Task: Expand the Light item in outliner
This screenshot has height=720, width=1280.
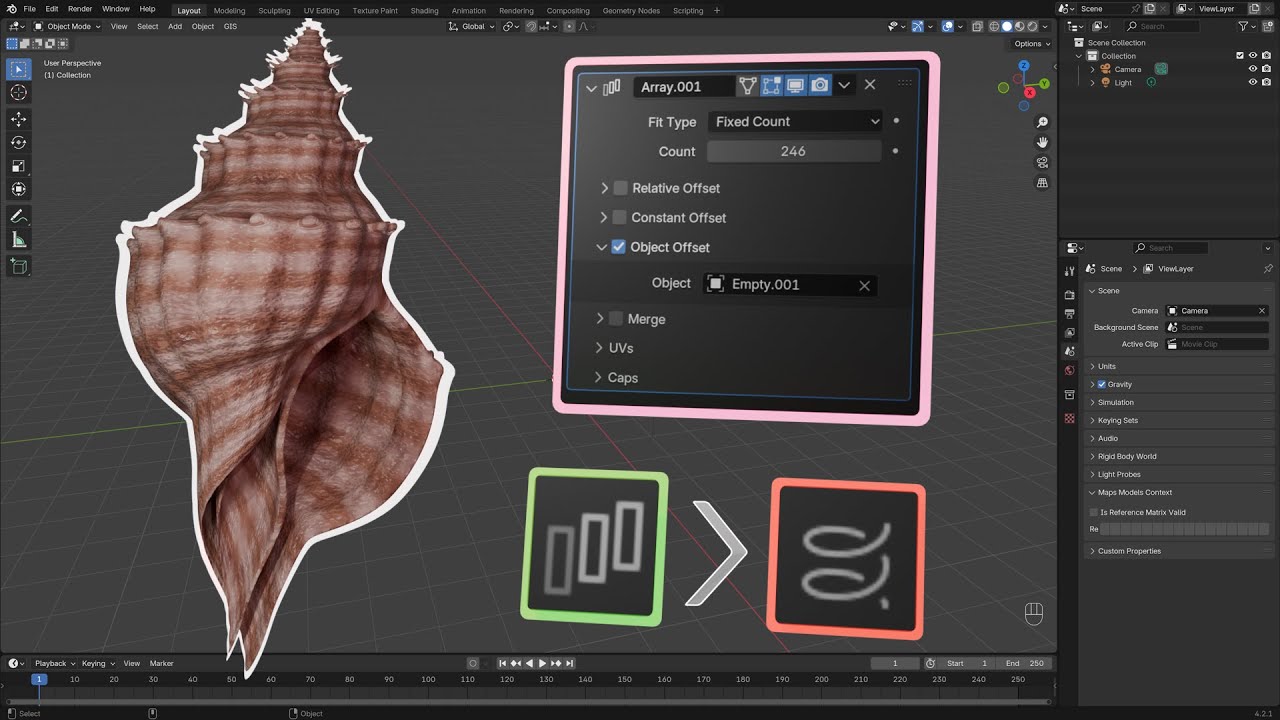Action: coord(1093,82)
